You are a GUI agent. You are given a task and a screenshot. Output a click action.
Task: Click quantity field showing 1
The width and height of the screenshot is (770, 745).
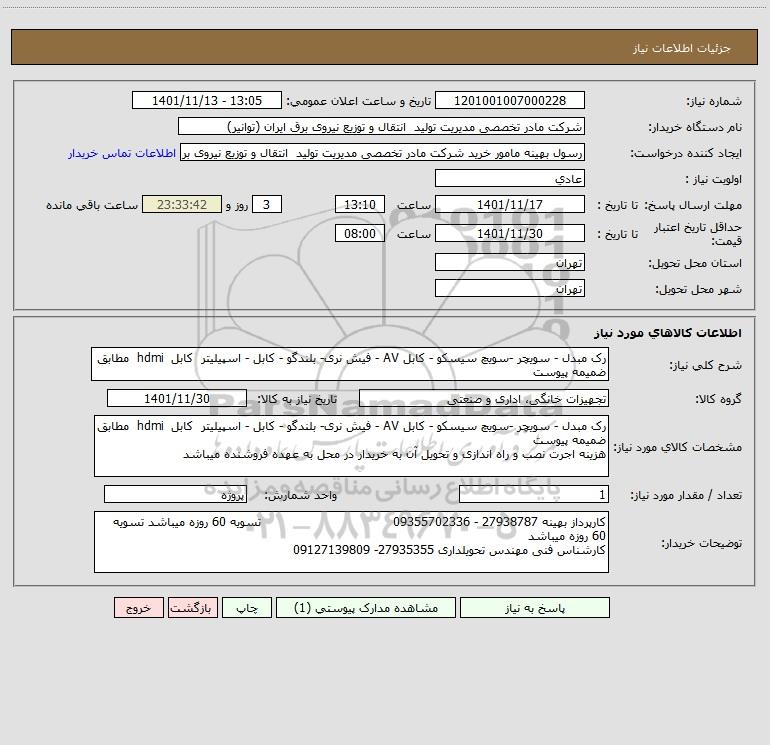[534, 494]
